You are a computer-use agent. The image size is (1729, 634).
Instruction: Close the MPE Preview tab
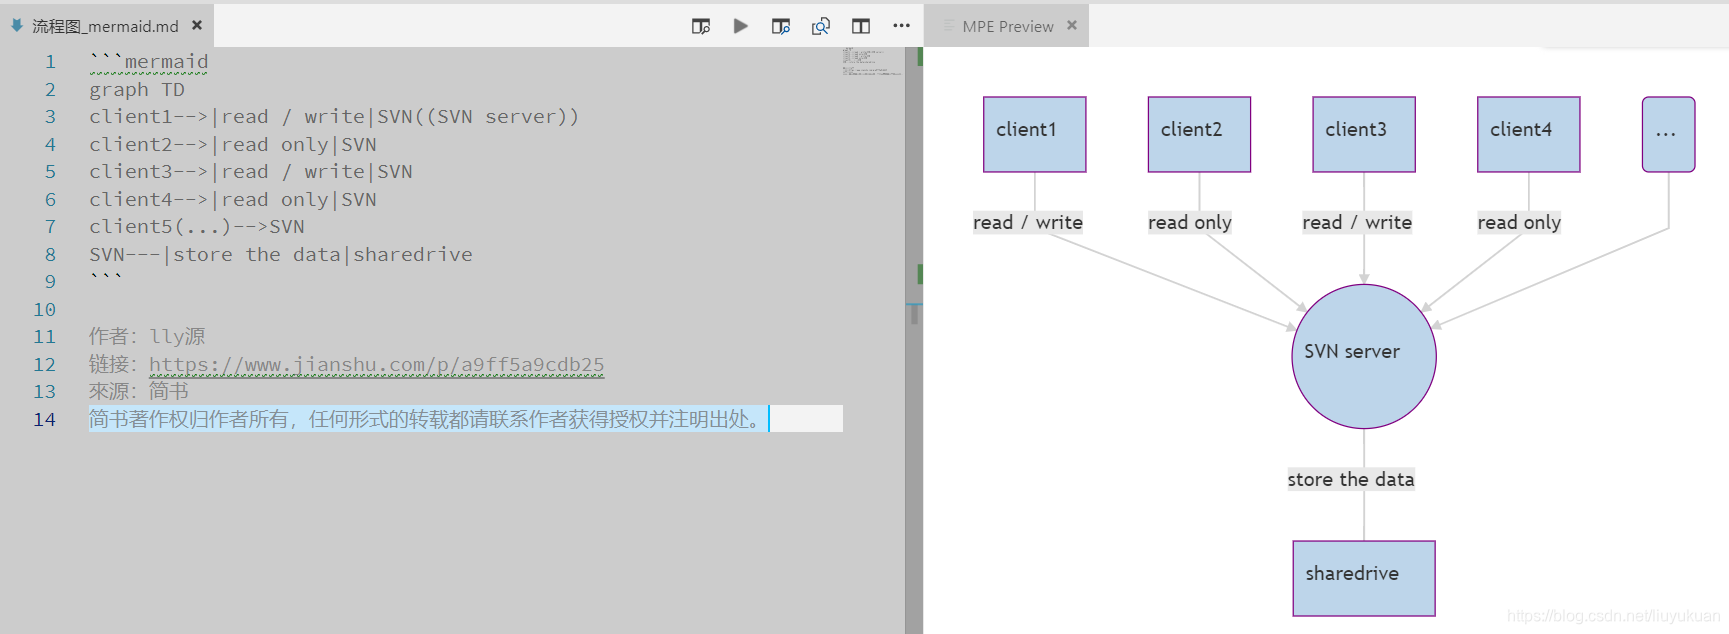click(x=1072, y=25)
